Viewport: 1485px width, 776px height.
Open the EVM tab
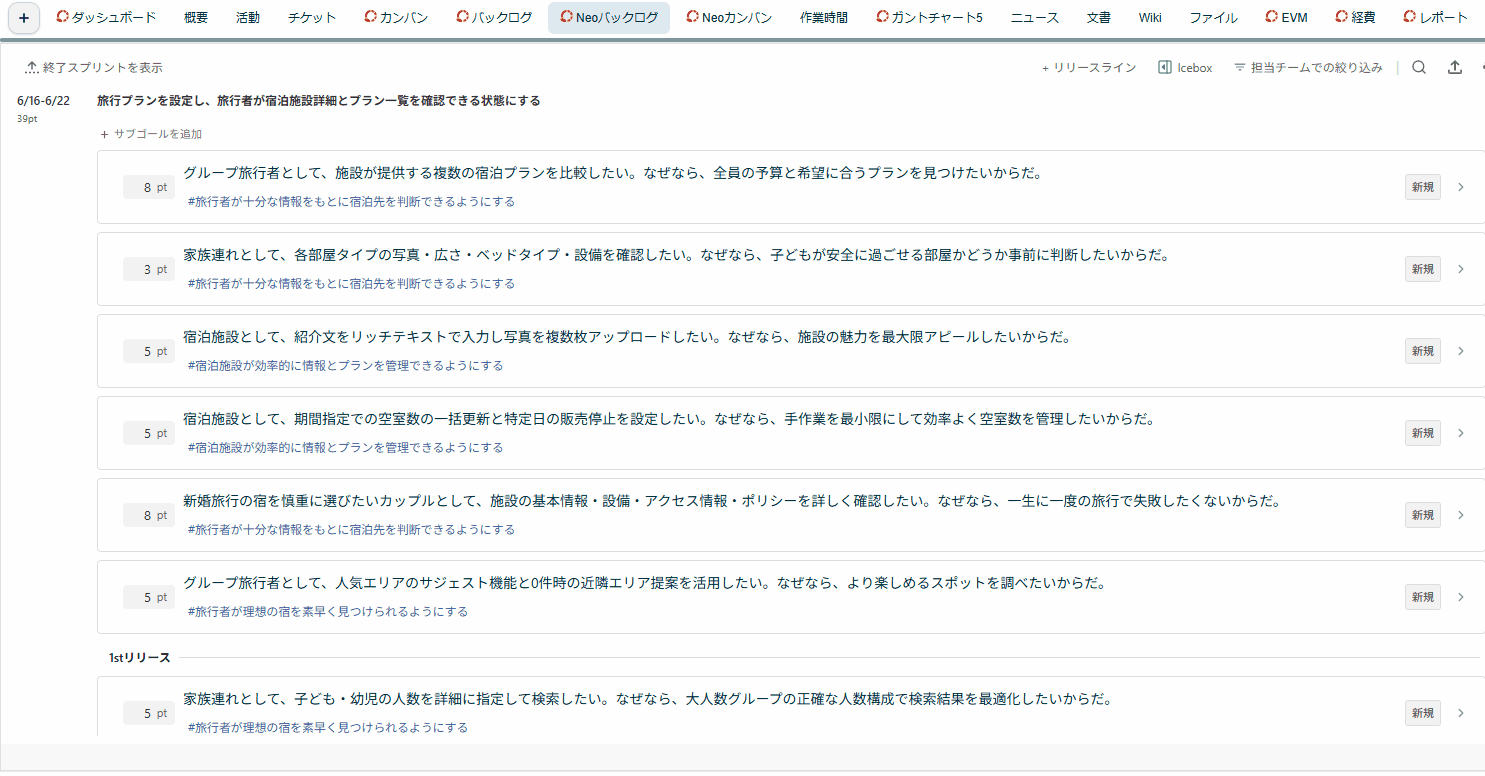point(1286,17)
